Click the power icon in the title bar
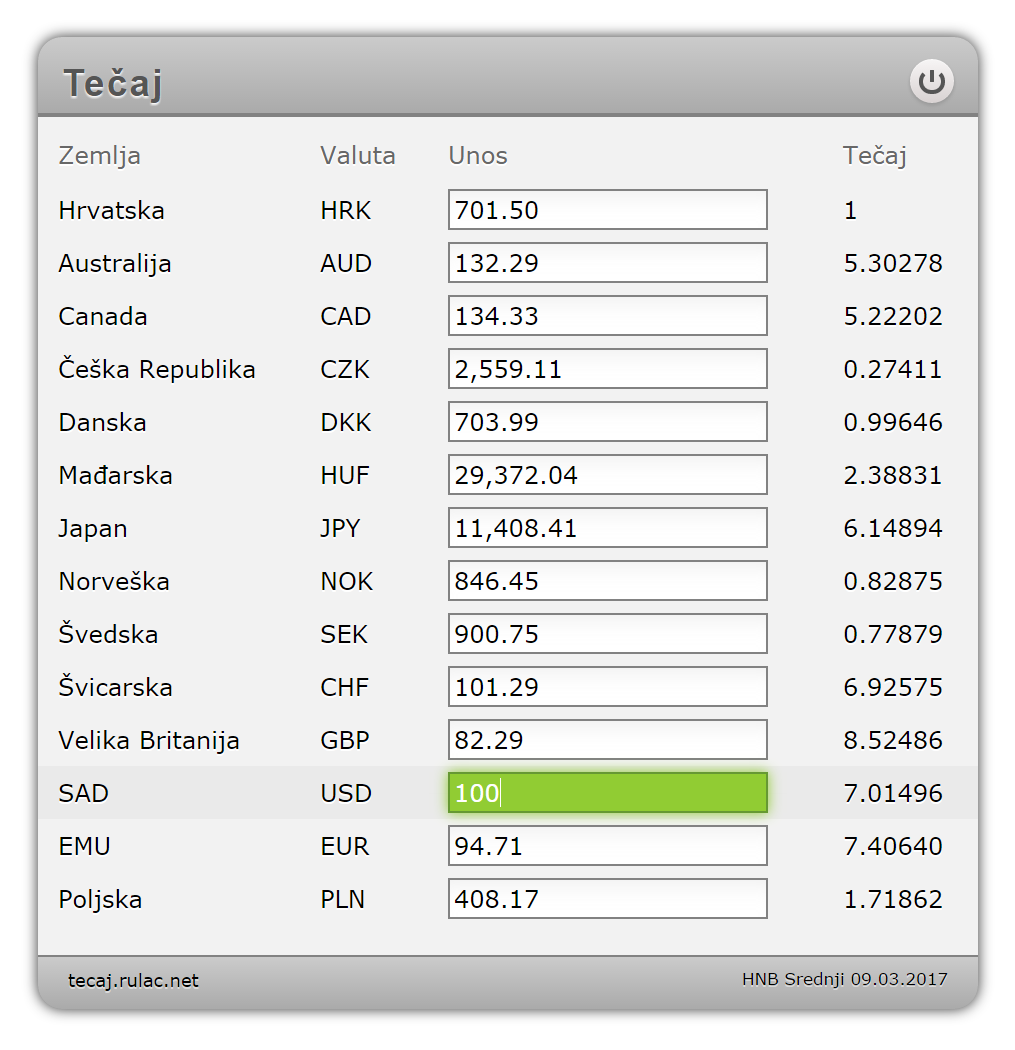1015x1050 pixels. click(x=932, y=82)
